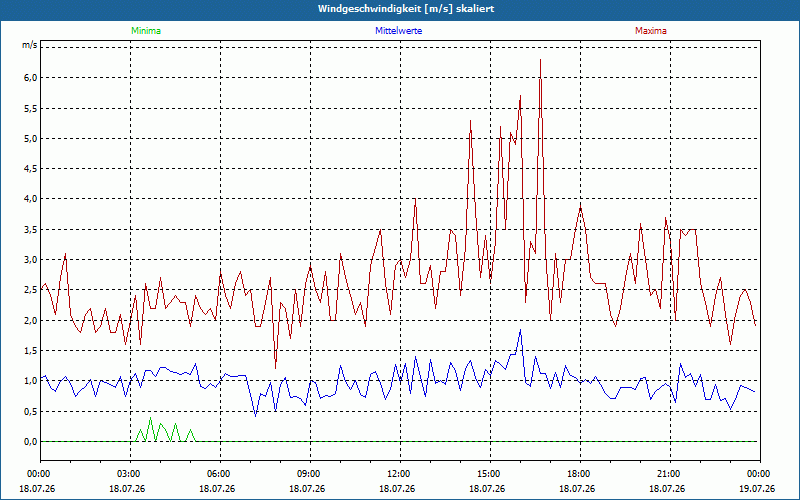Screen dimensions: 800x500
Task: Click the 0,5 y-axis value
Action: (31, 411)
